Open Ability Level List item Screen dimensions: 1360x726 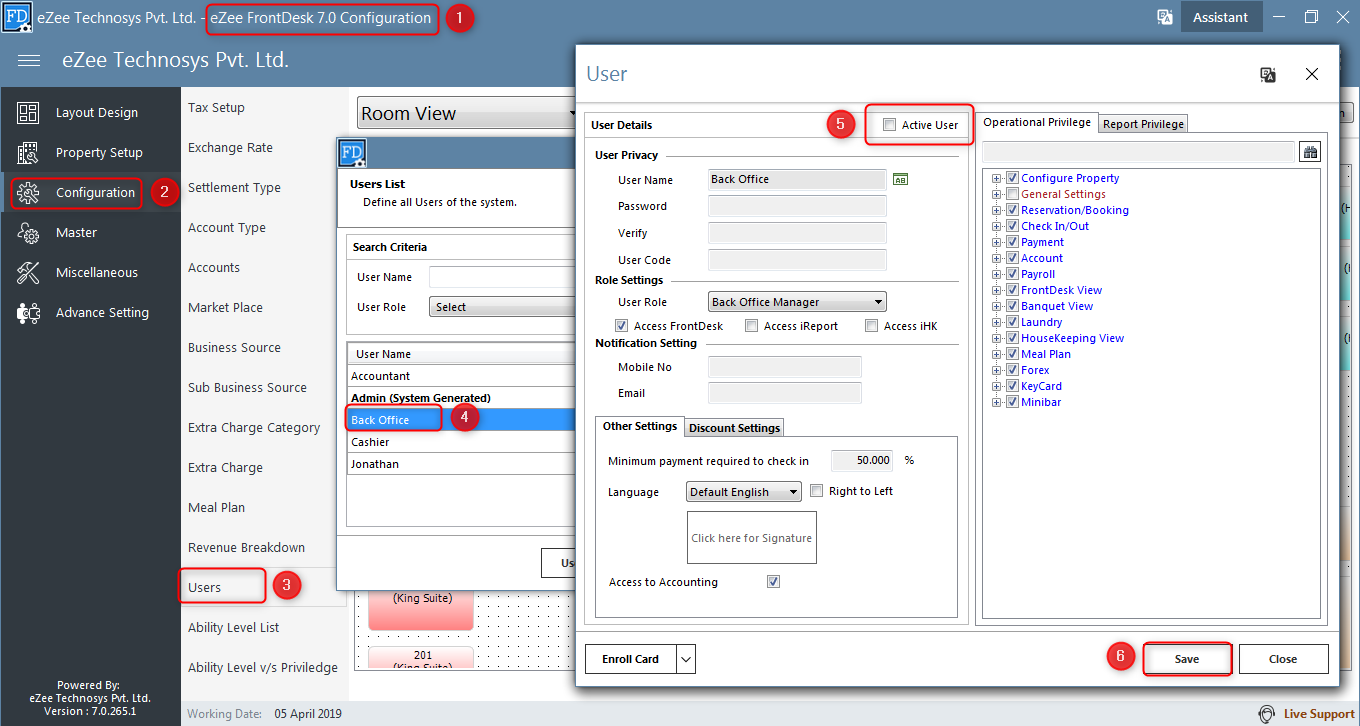point(234,627)
